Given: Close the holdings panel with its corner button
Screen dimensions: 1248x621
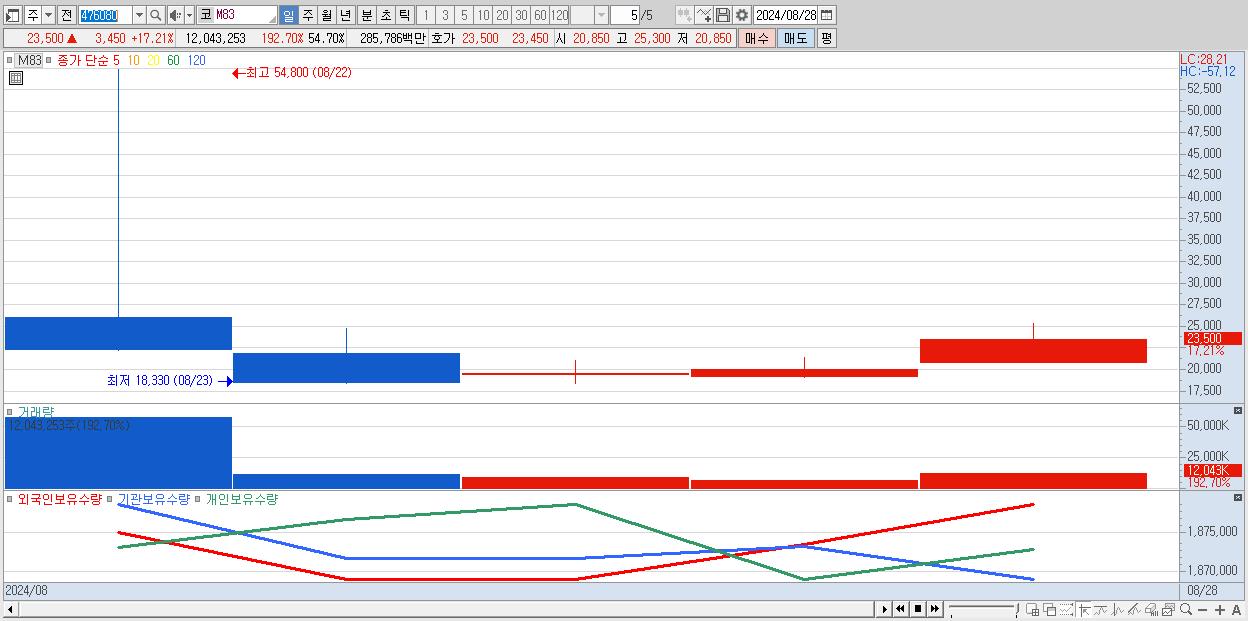Looking at the screenshot, I should (x=1238, y=497).
